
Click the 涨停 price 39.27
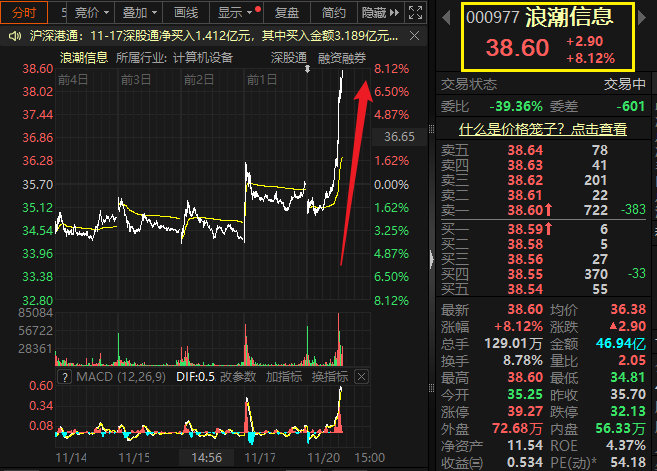pos(525,411)
